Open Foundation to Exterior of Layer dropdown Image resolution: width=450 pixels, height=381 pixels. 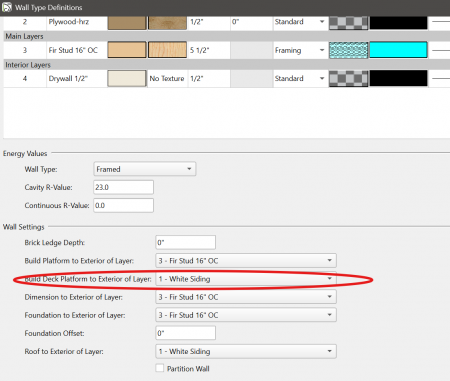246,315
